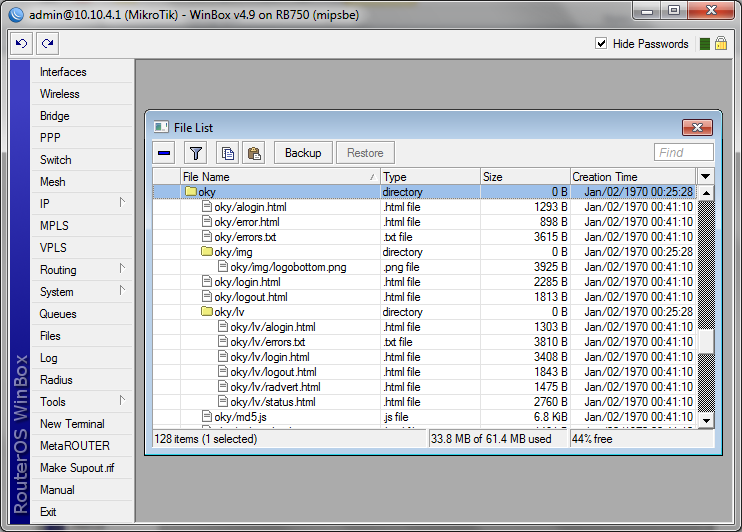
Task: Sort by the File Name column header
Action: tap(281, 177)
